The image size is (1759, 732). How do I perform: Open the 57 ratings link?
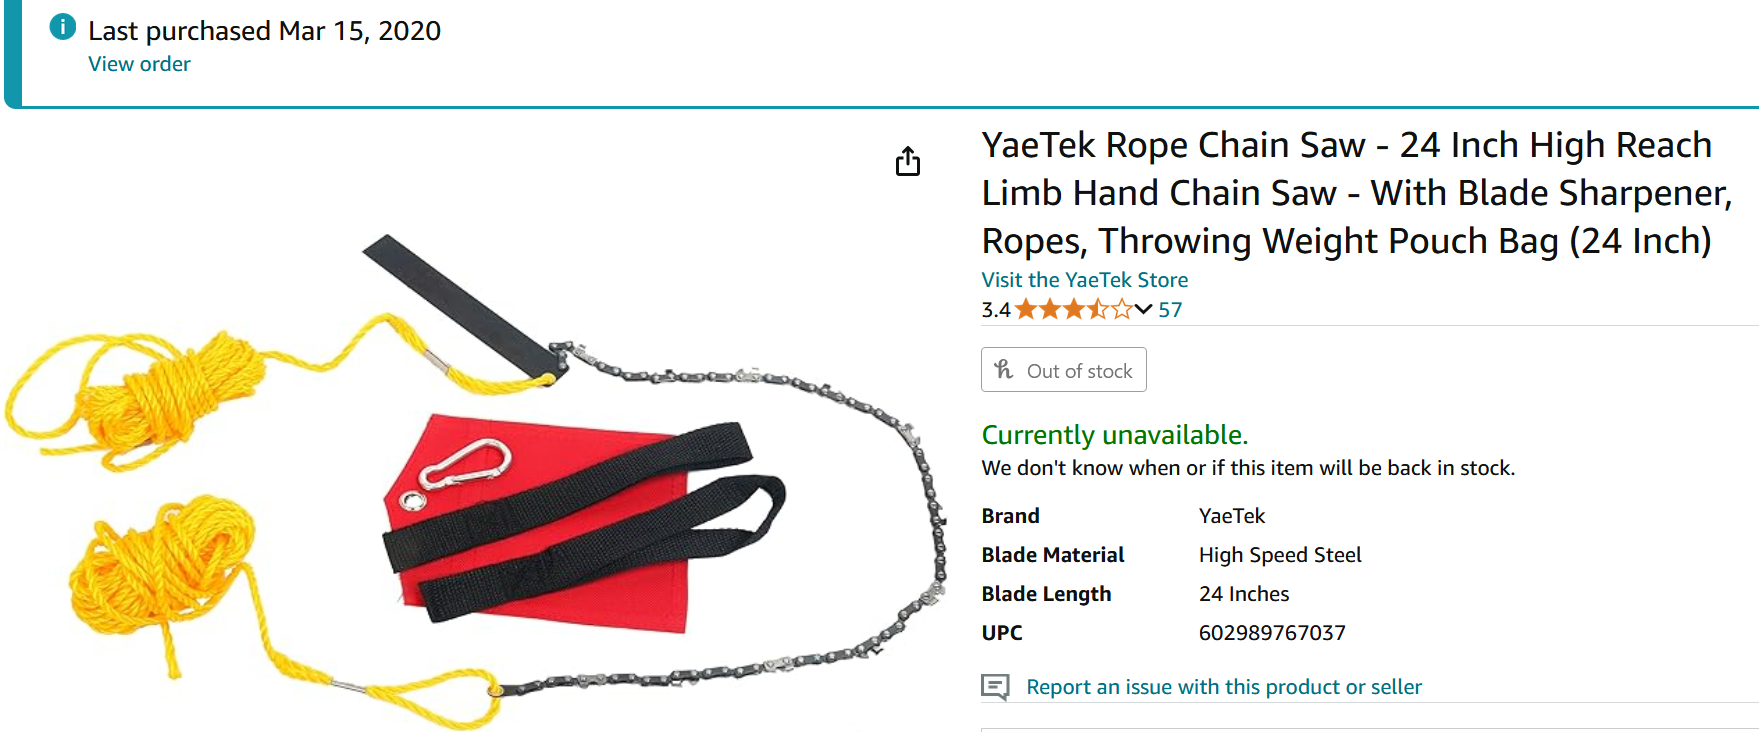pyautogui.click(x=1170, y=310)
